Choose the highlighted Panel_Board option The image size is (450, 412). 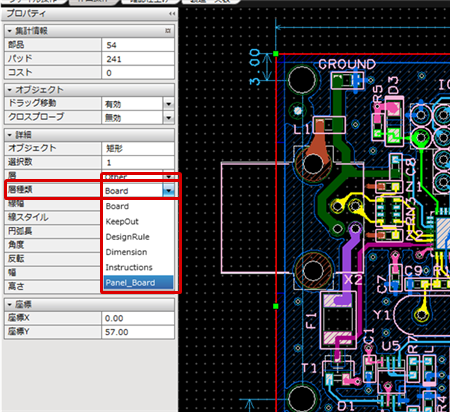(x=138, y=283)
